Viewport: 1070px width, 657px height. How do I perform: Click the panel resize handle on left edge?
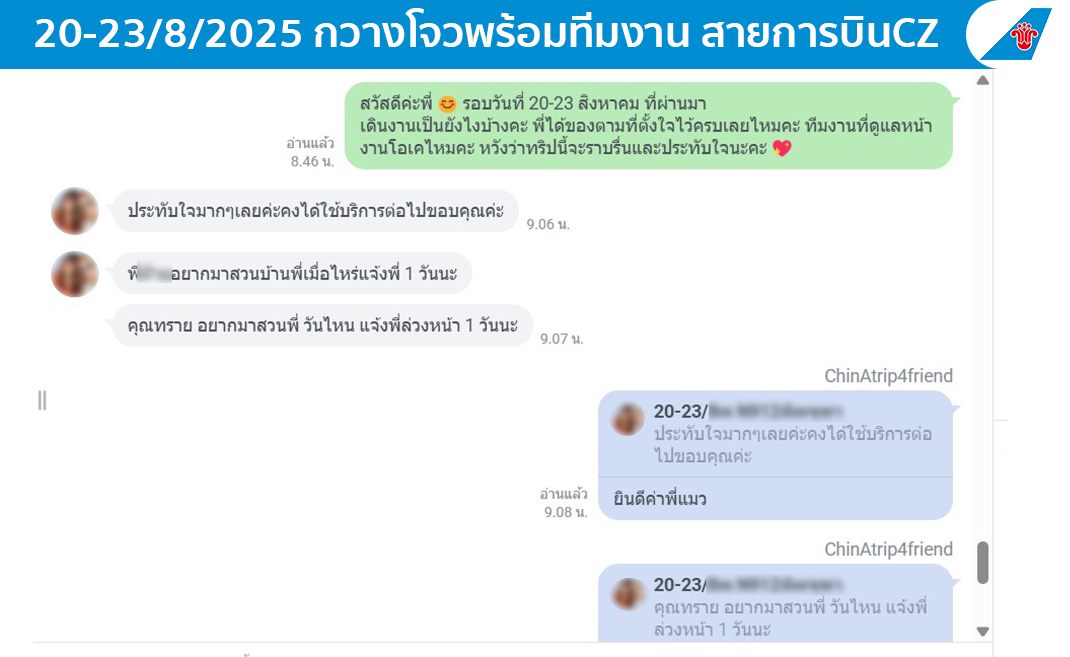pos(42,400)
